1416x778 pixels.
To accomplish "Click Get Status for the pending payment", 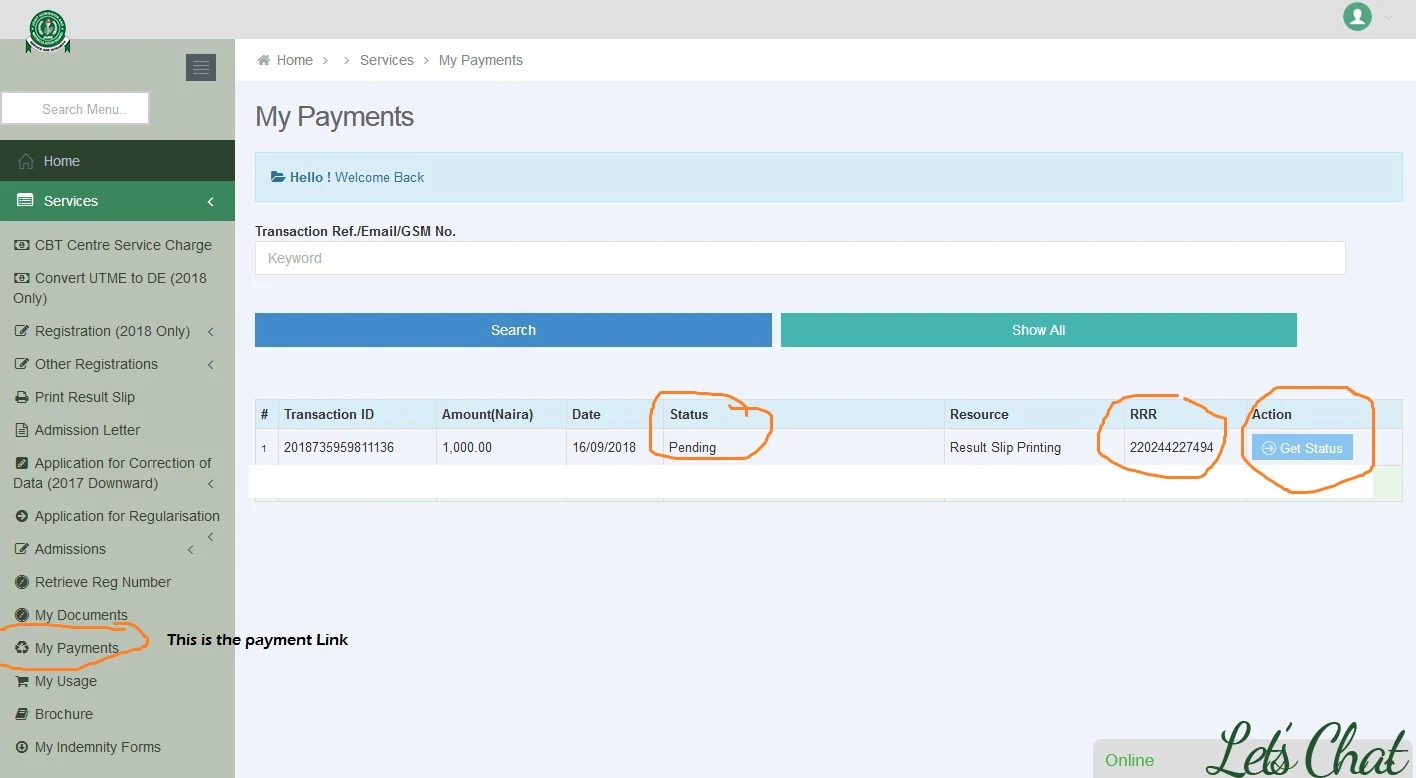I will [x=1302, y=448].
